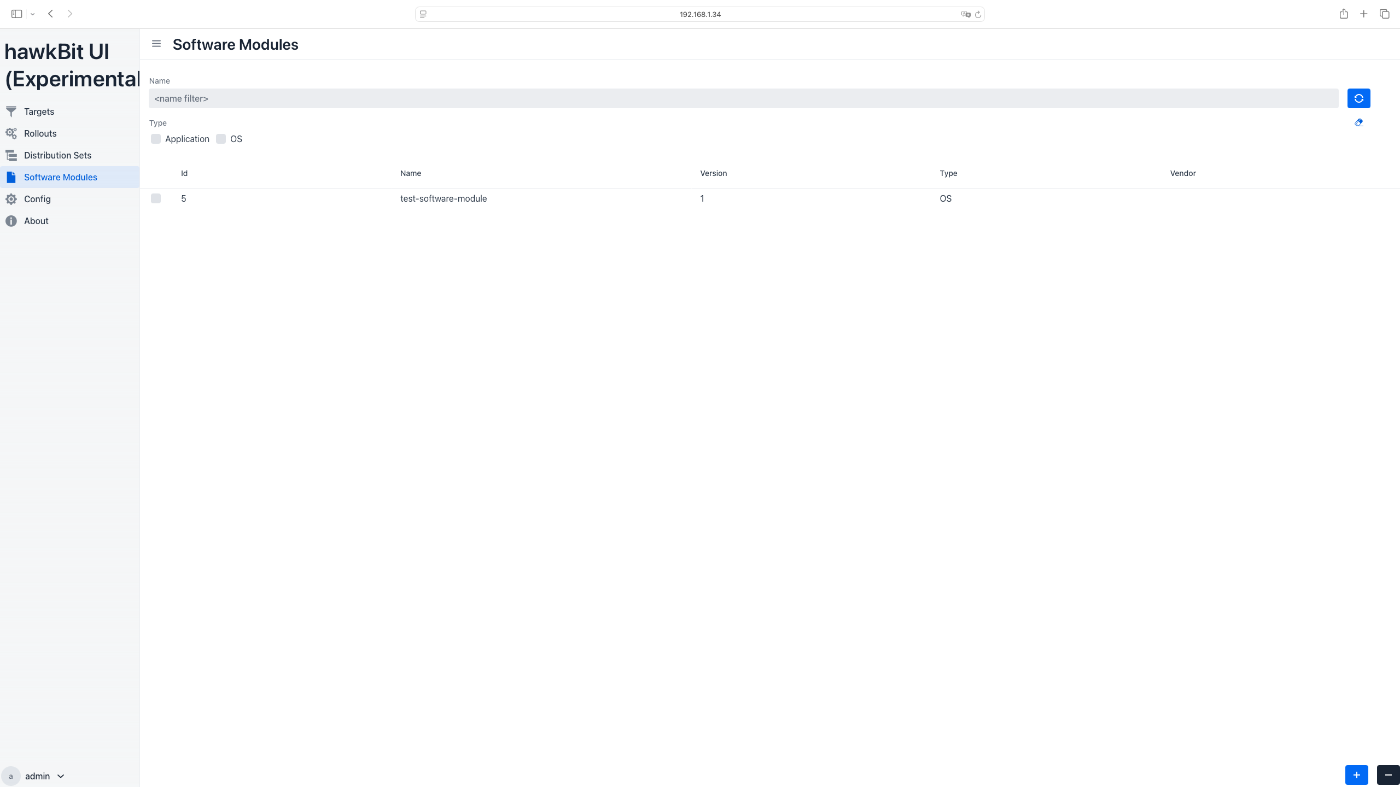The image size is (1400, 787).
Task: Click the Vendor column header
Action: (x=1183, y=173)
